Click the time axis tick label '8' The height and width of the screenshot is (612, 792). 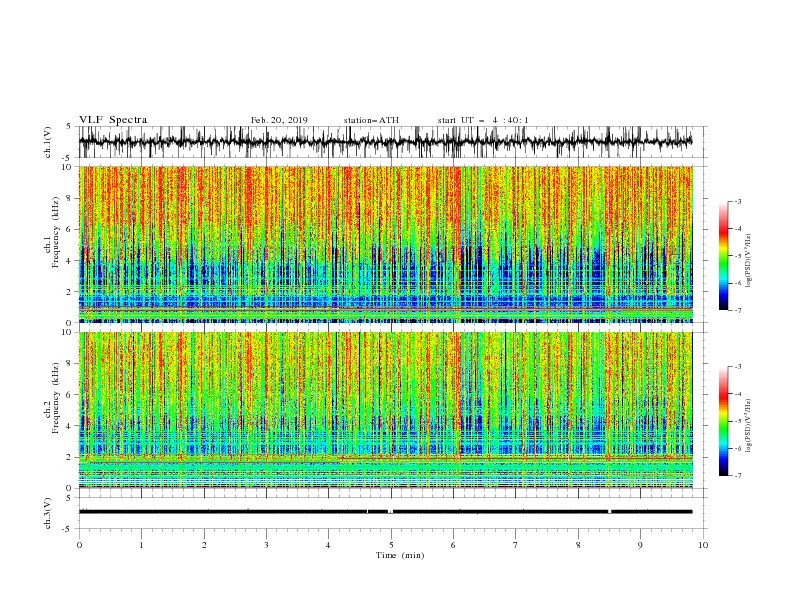tap(578, 545)
